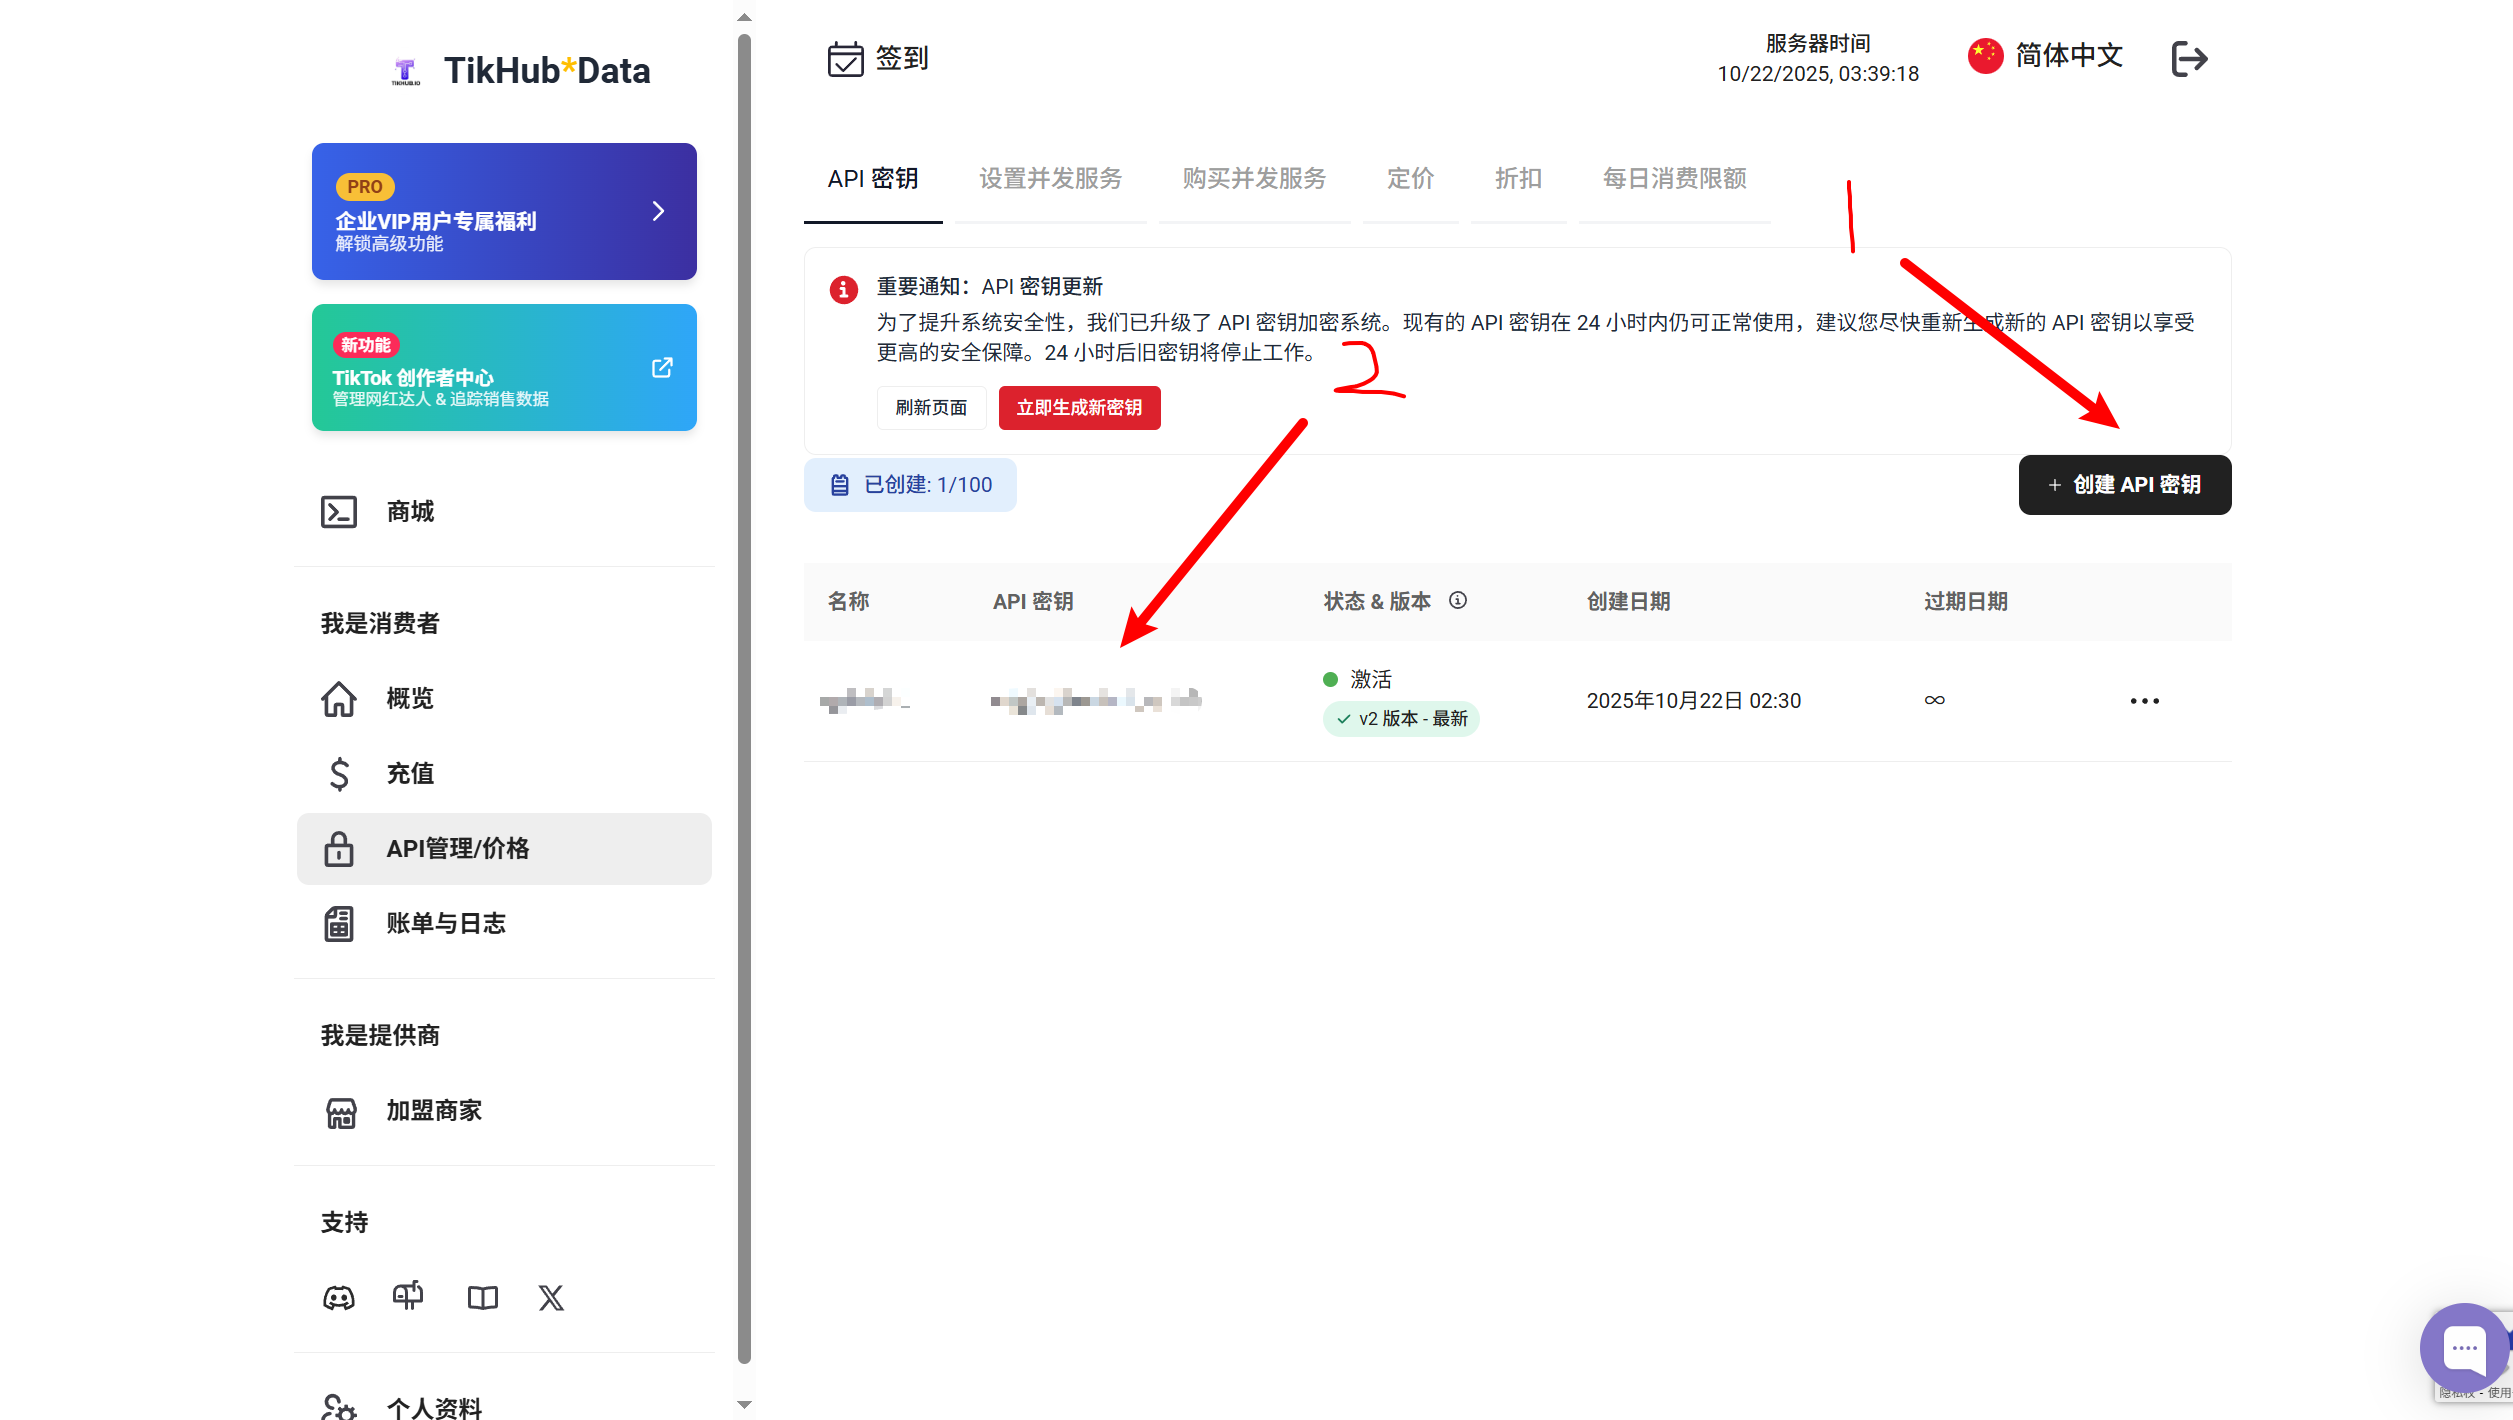Click the logout icon in header
2513x1420 pixels.
[2189, 58]
